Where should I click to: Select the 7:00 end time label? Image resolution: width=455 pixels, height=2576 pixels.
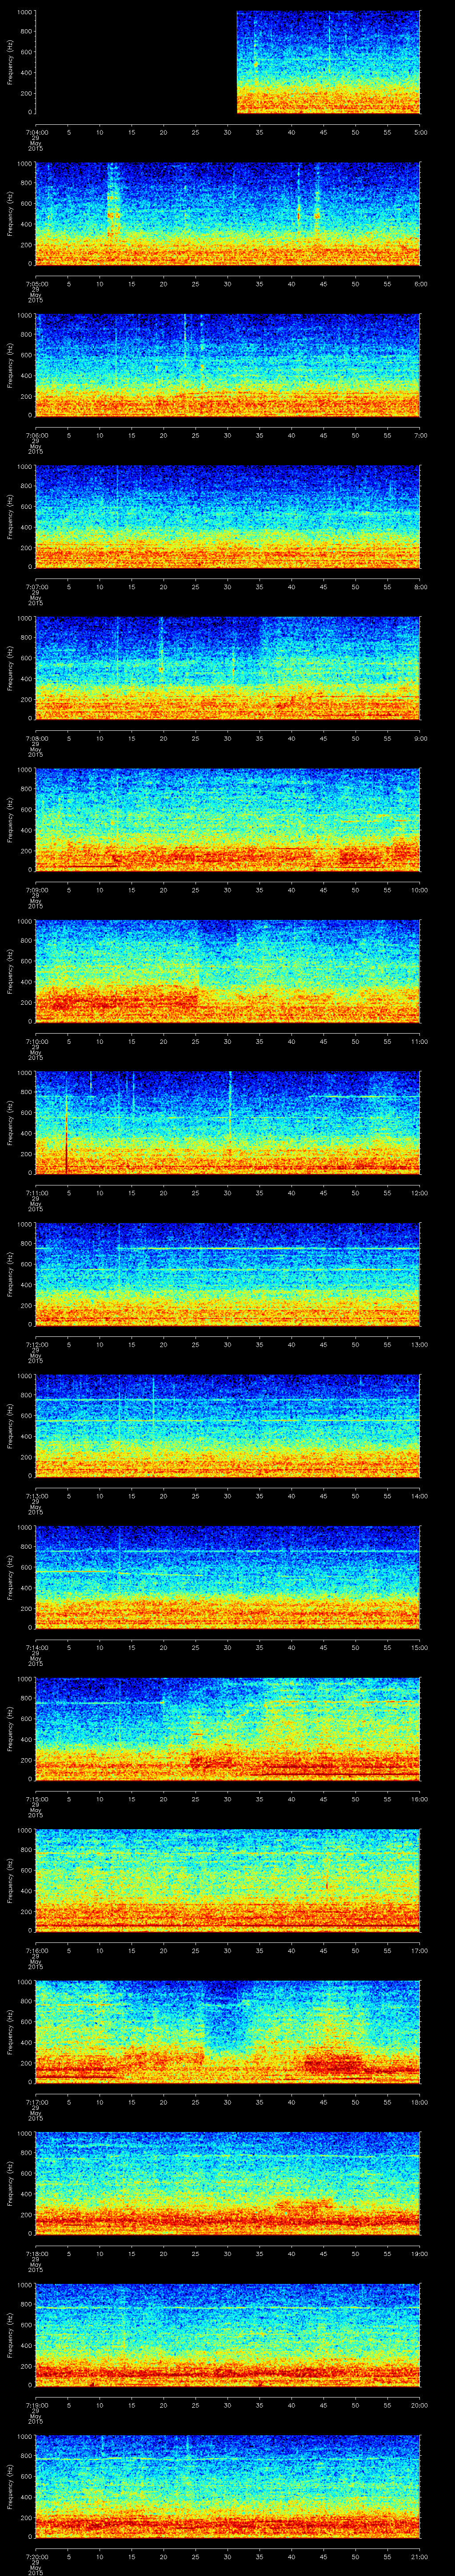(420, 435)
